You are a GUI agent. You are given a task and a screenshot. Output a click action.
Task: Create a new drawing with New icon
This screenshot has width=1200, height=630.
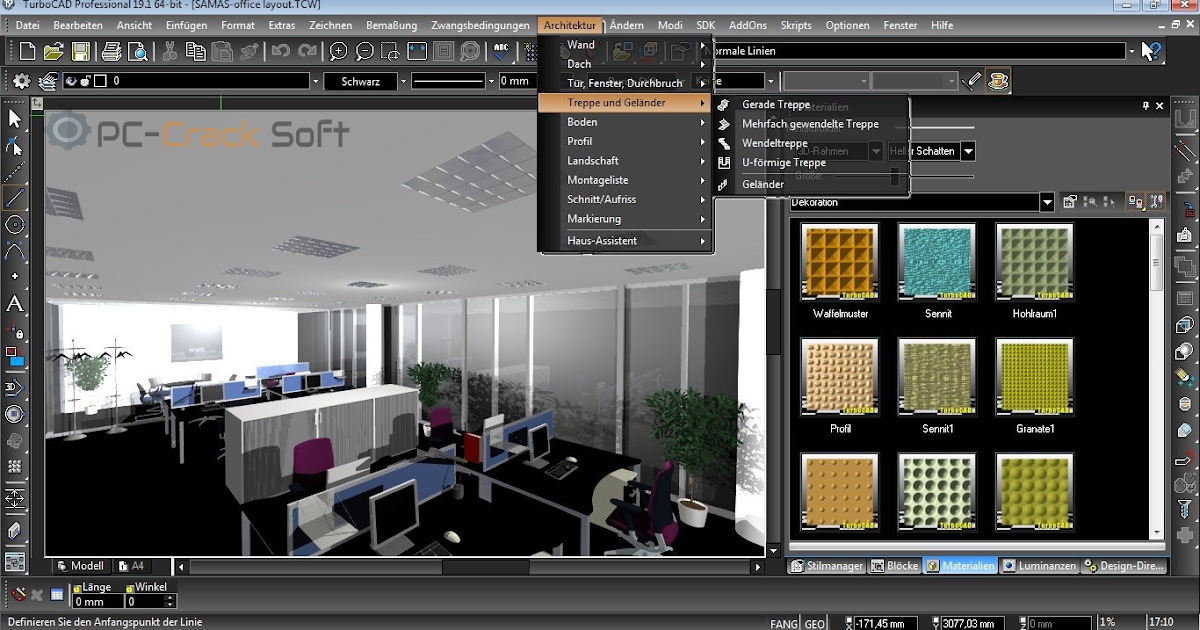pyautogui.click(x=27, y=51)
